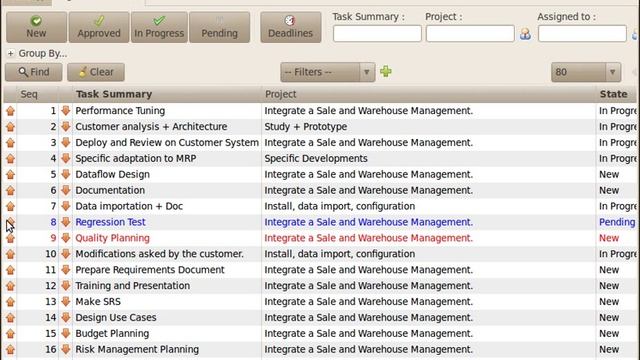Move Specific adaptation to MRP down
The height and width of the screenshot is (360, 640).
point(66,159)
